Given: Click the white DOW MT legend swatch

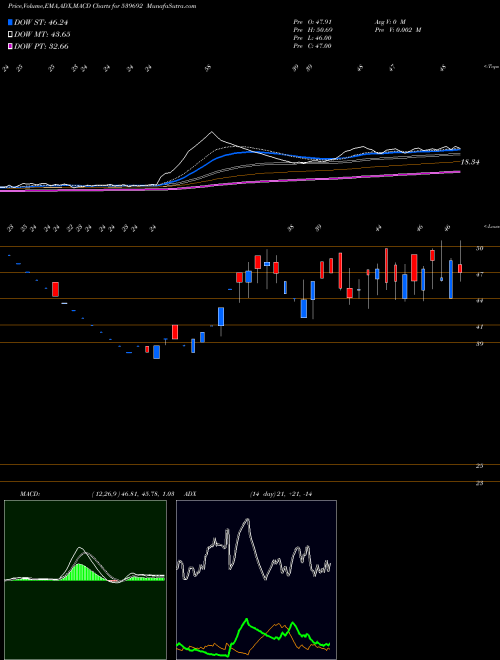Looking at the screenshot, I should pos(11,35).
